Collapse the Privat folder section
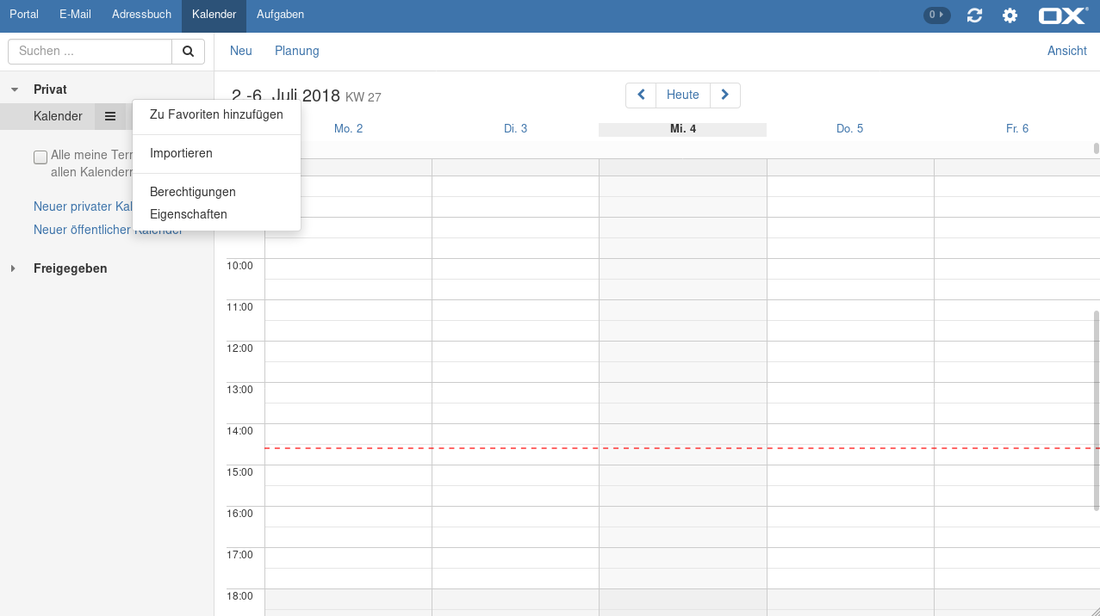Screen dimensions: 1100x616 [x=14, y=90]
